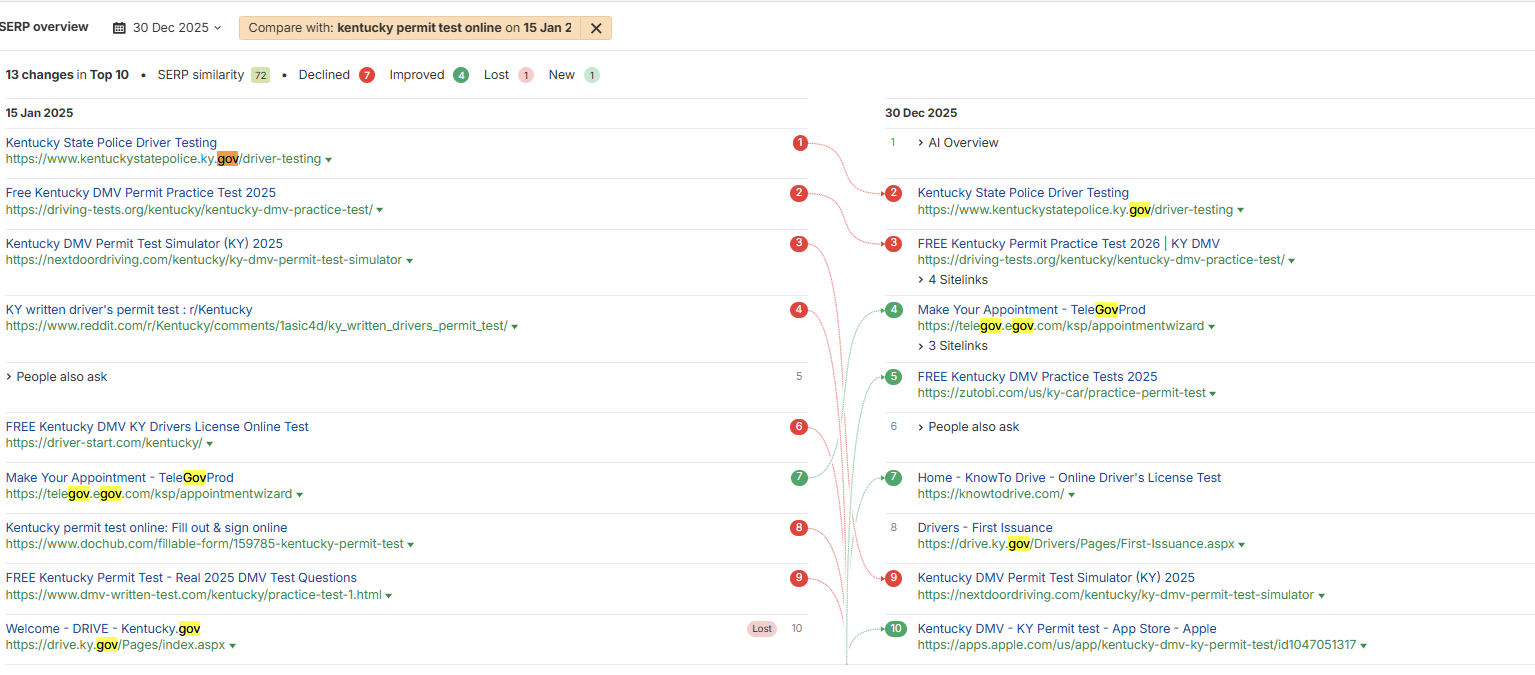
Task: Open FREE Kentucky Permit Practice Test 2026 KY DMV
Action: (1069, 244)
